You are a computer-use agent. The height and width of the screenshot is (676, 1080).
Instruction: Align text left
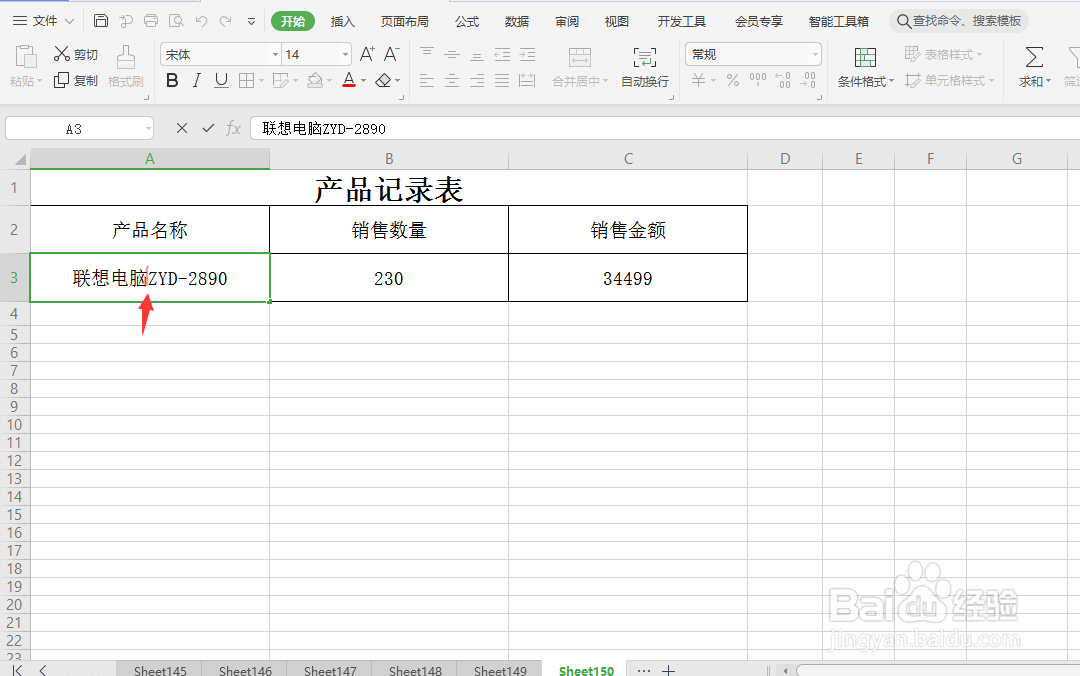coord(427,81)
